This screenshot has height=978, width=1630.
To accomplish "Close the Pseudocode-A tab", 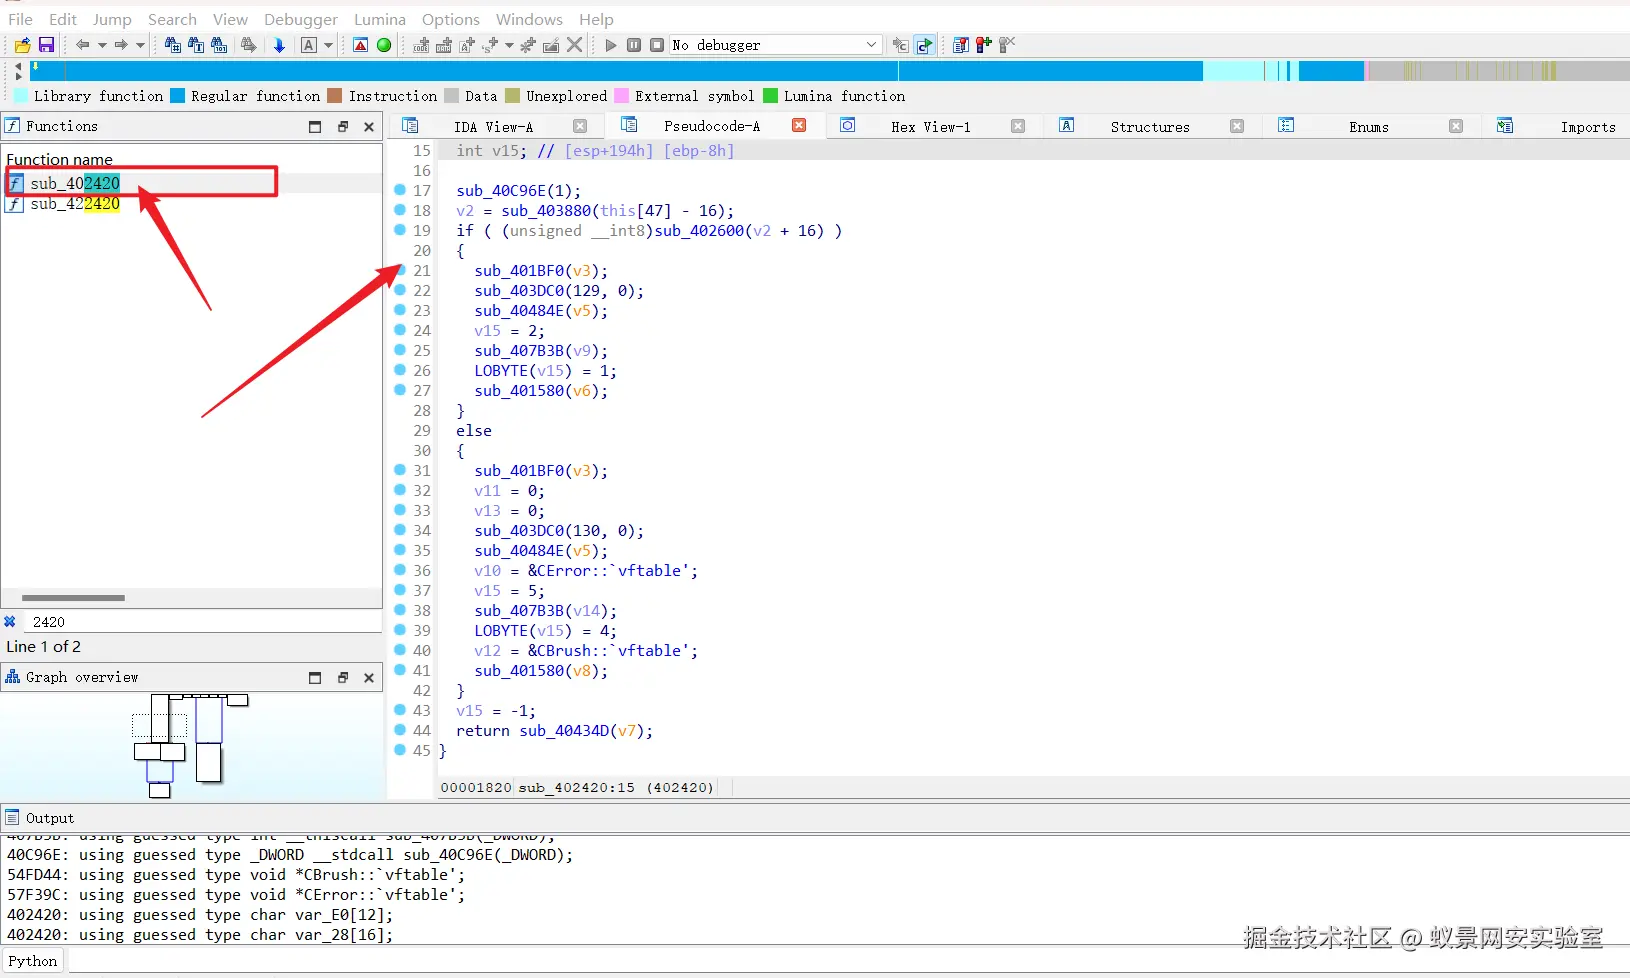I will 799,125.
